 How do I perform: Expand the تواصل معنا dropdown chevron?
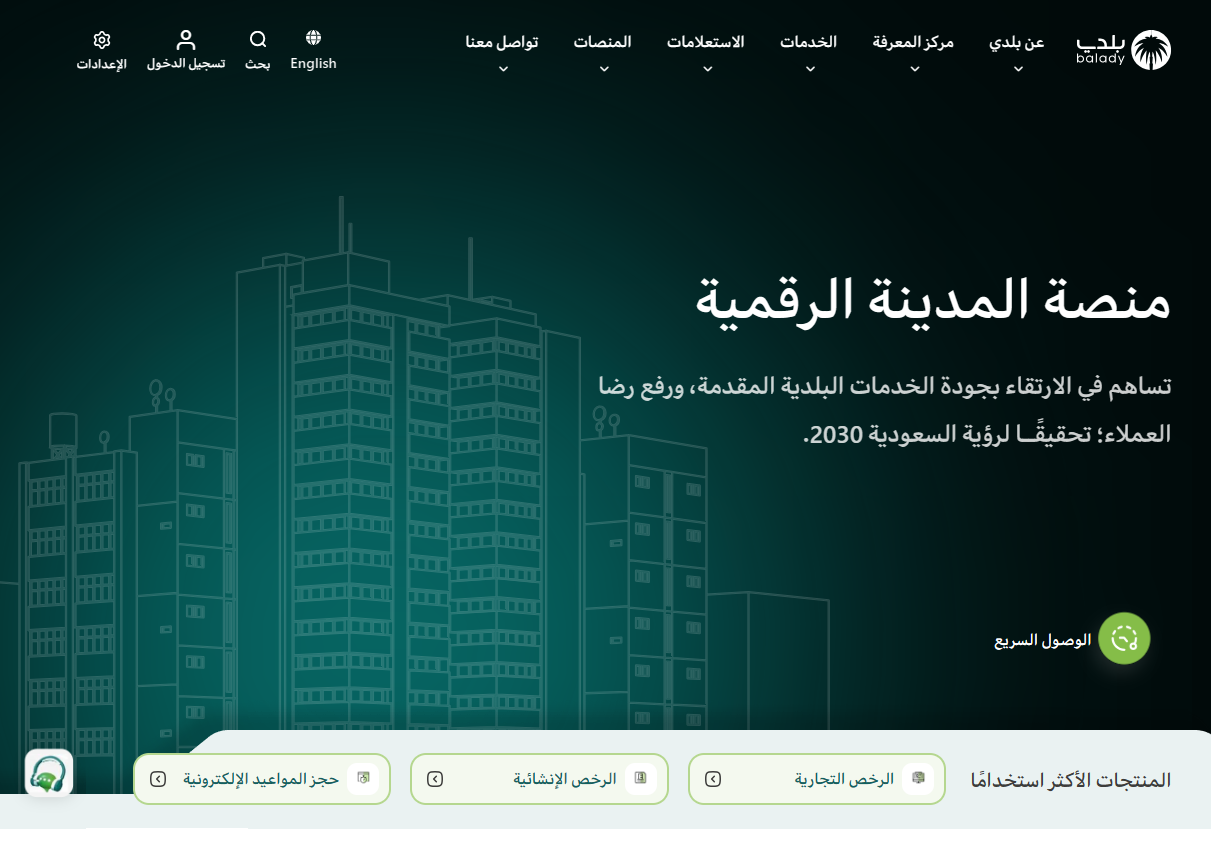click(x=503, y=69)
